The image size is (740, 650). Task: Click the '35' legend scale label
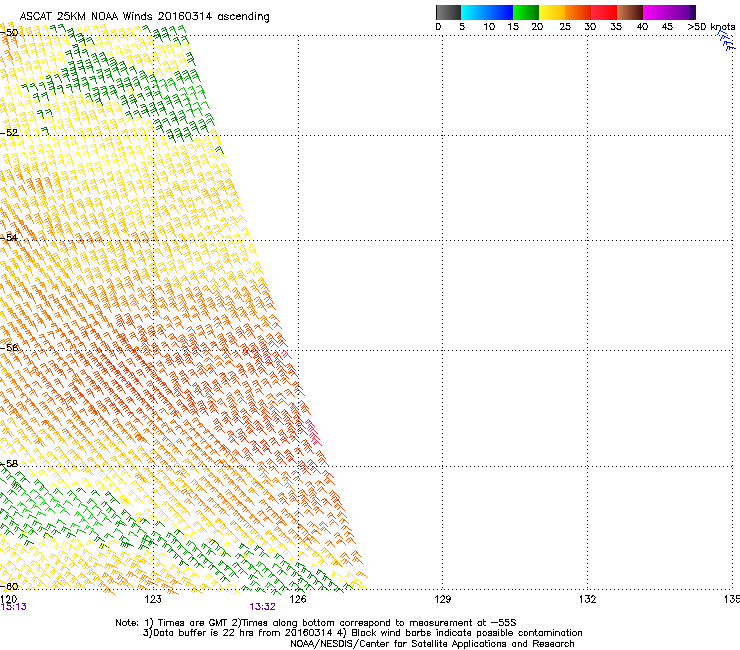[x=616, y=27]
